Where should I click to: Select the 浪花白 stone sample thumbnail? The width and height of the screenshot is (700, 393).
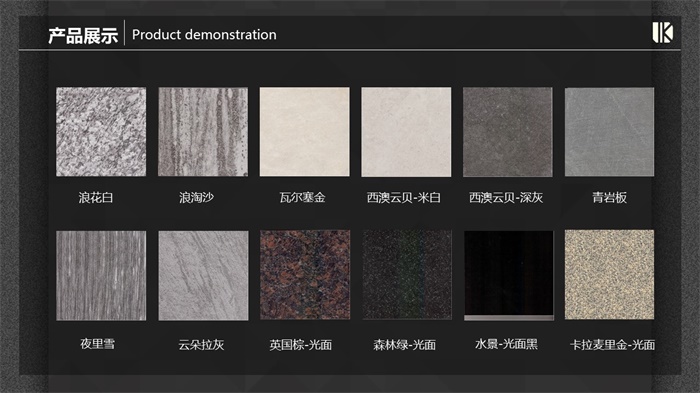(x=101, y=132)
